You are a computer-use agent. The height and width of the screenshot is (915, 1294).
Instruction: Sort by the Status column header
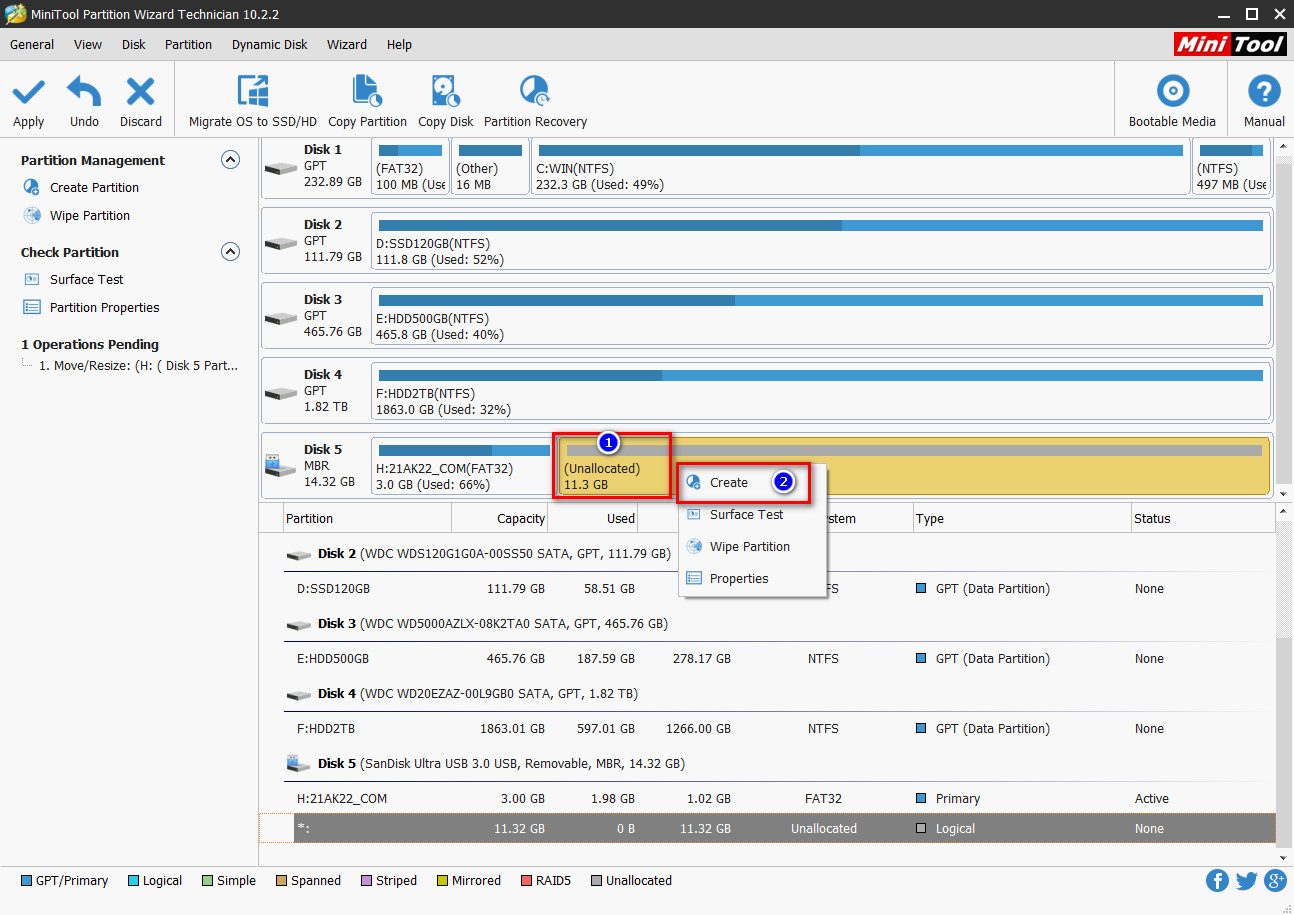coord(1203,518)
